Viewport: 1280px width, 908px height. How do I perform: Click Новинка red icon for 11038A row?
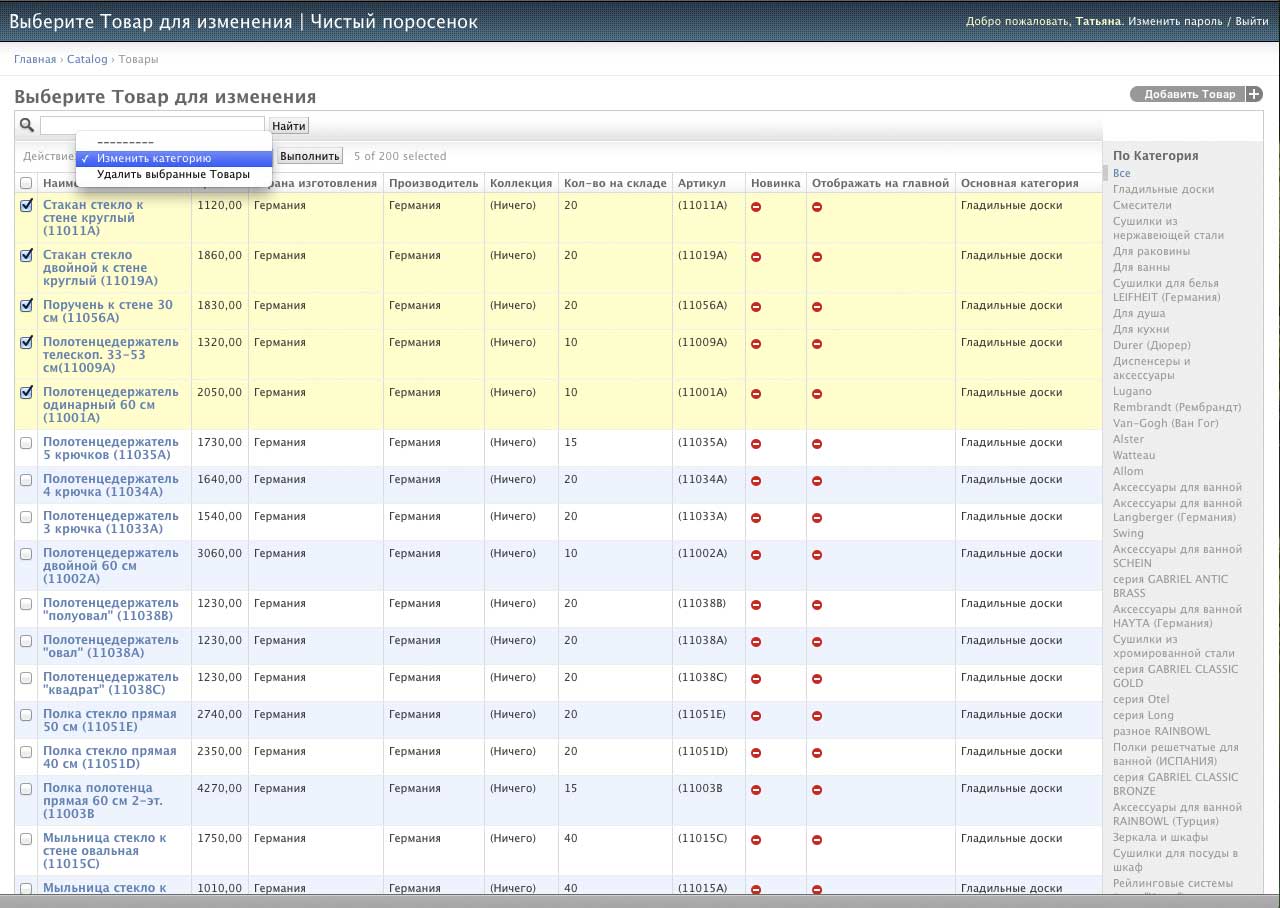(756, 642)
